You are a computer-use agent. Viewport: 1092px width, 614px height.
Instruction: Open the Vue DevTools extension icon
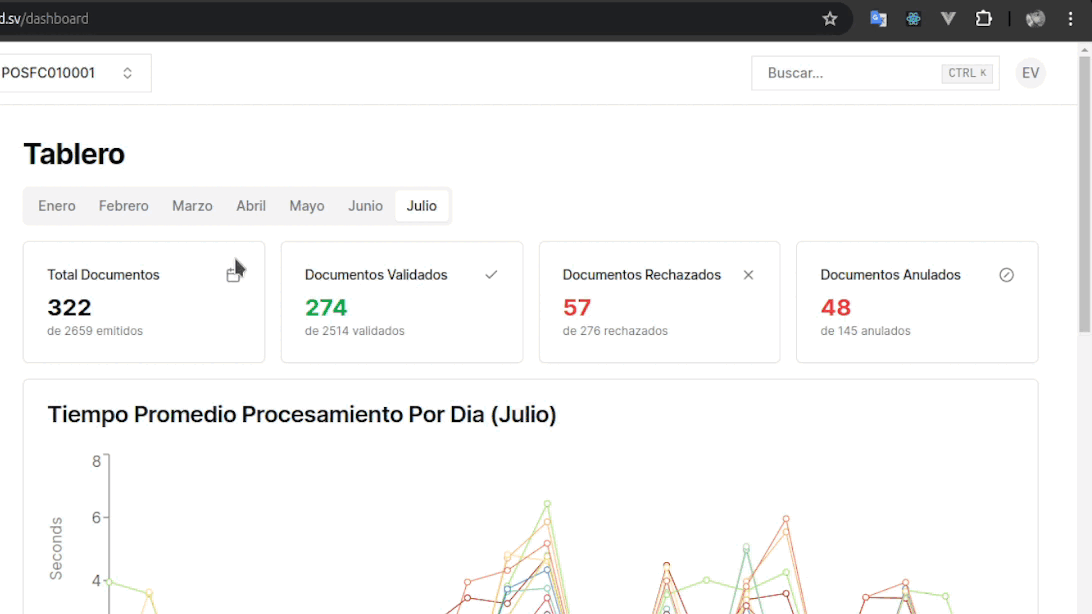click(948, 18)
